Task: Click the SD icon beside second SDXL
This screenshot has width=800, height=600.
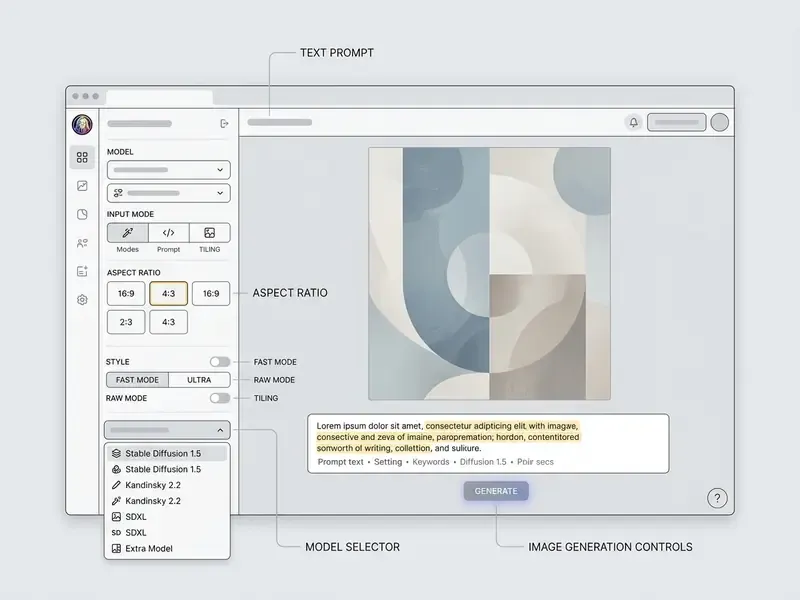Action: coord(116,533)
